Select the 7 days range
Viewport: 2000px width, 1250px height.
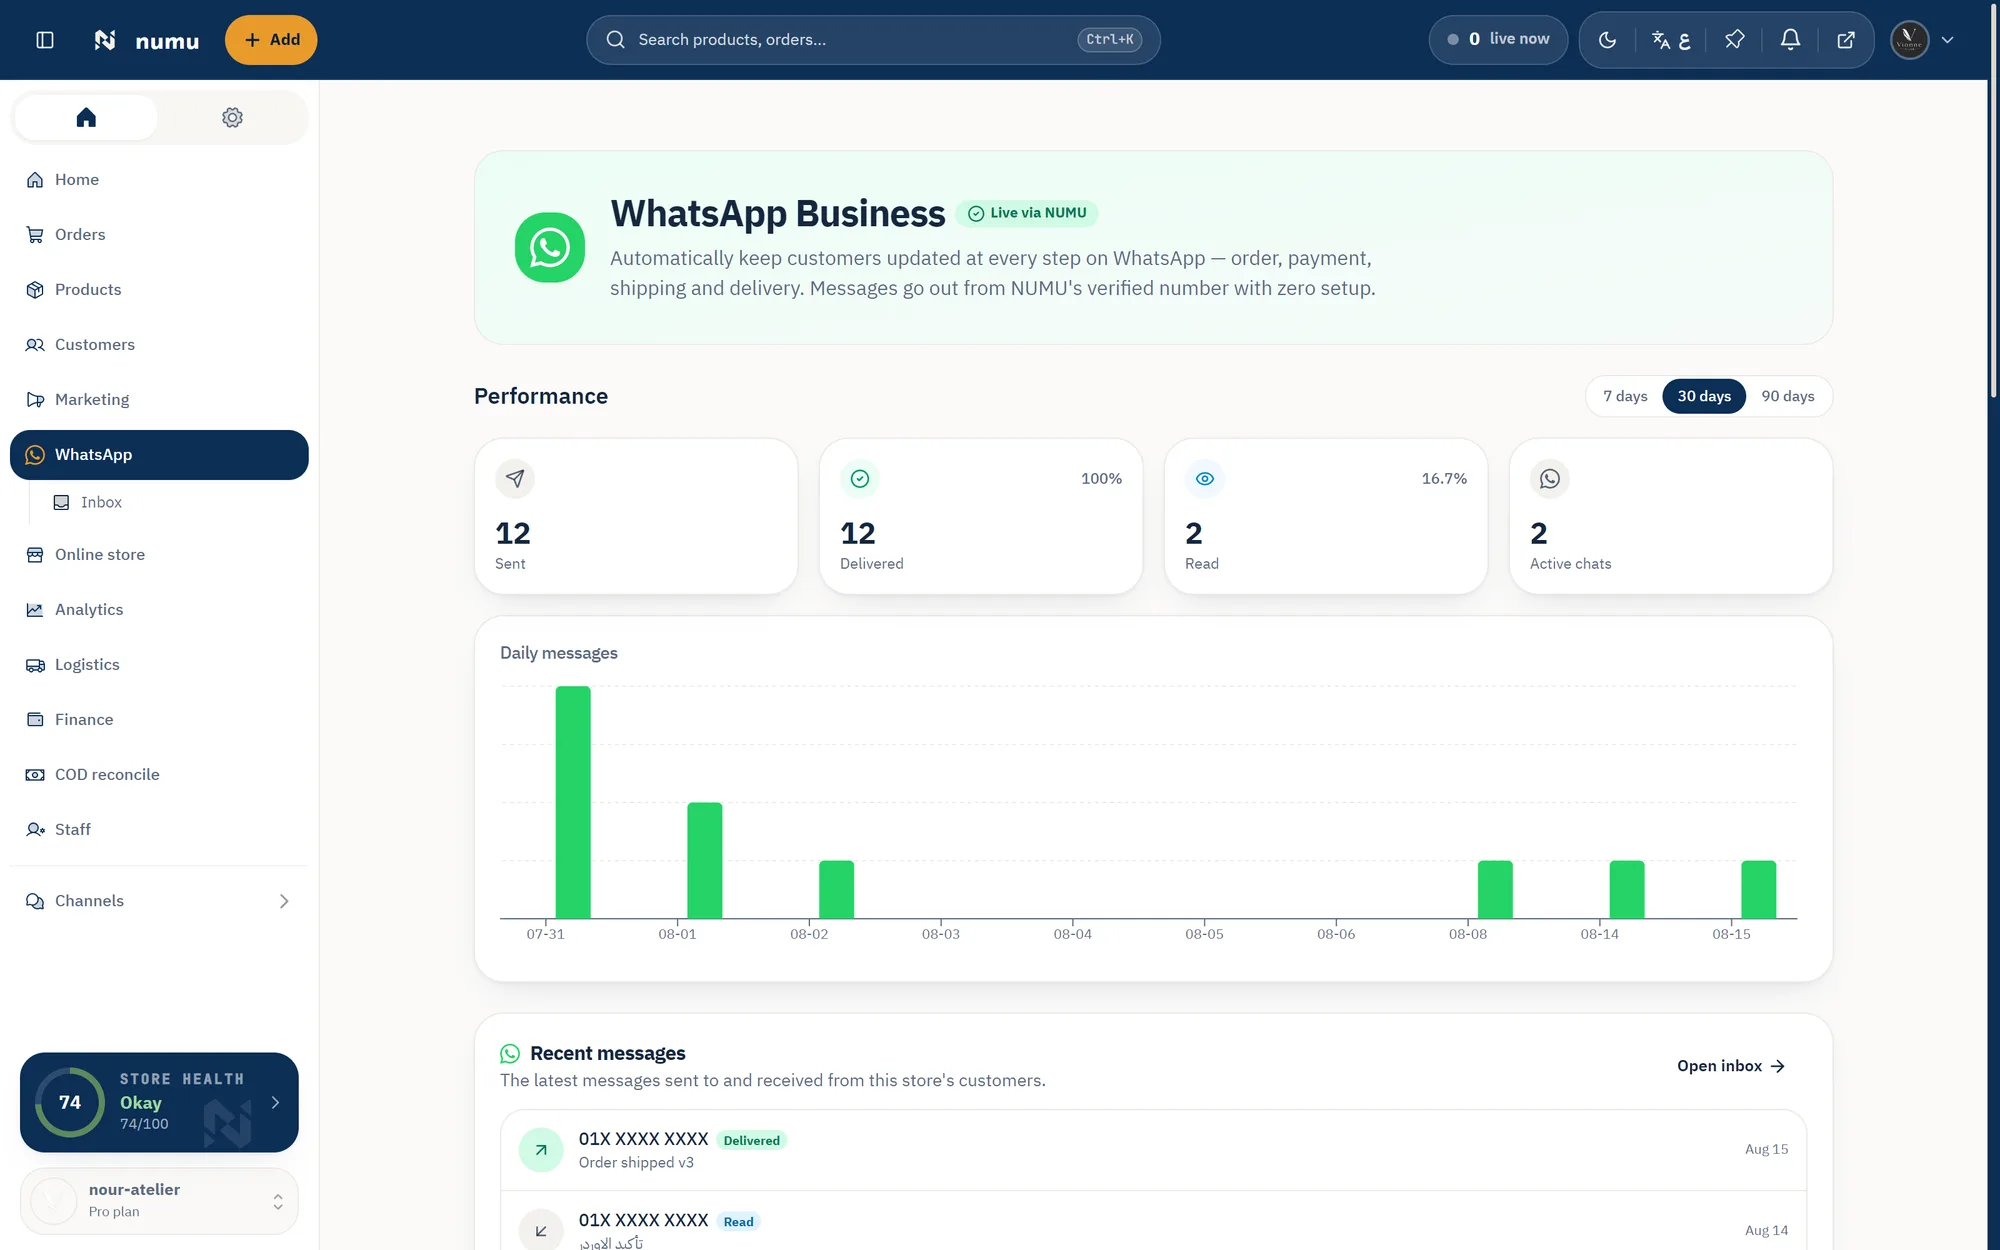[1625, 397]
